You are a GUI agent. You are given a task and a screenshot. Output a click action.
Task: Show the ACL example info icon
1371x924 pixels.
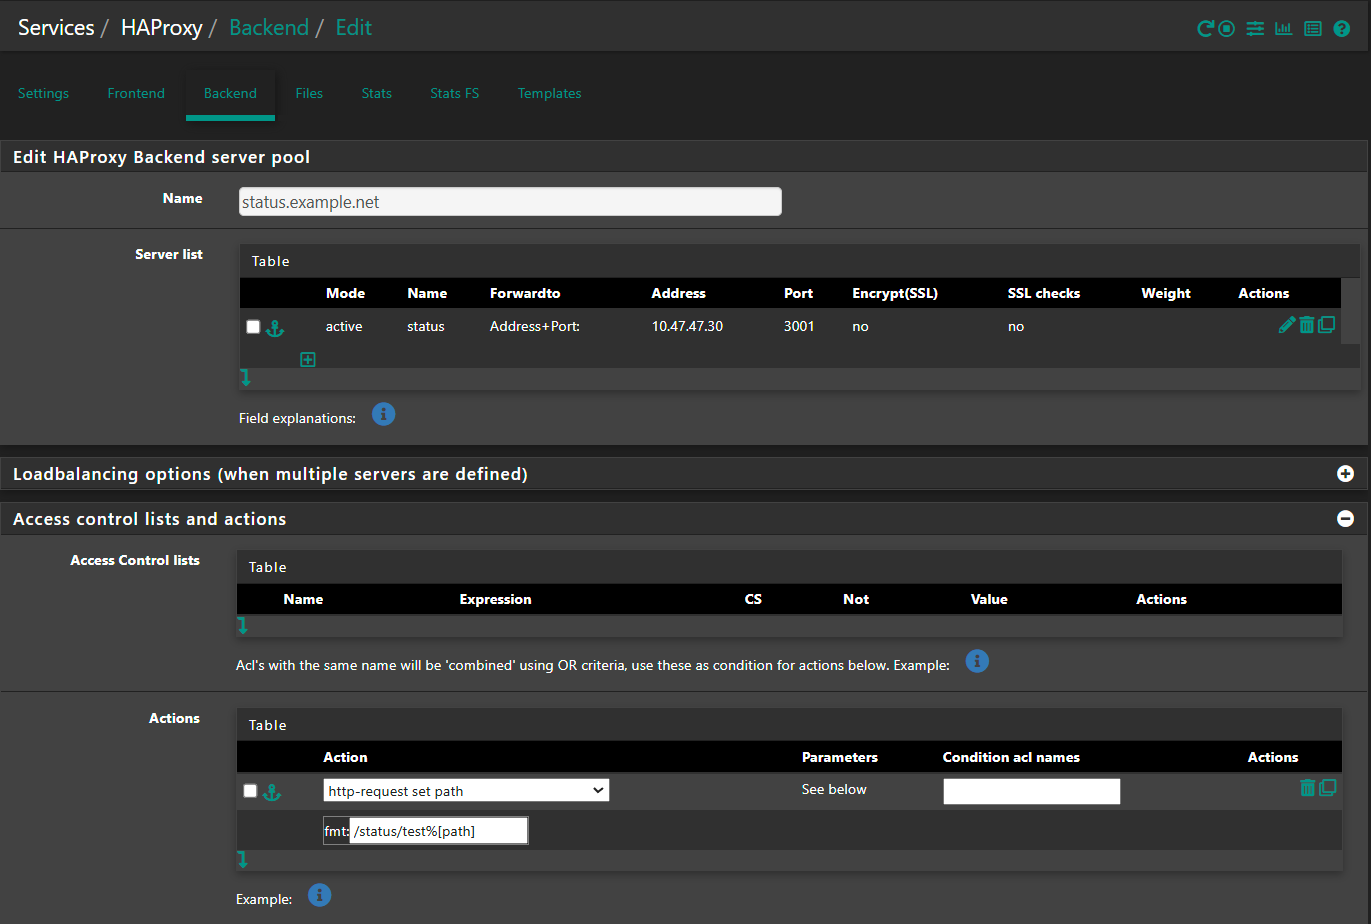tap(977, 661)
